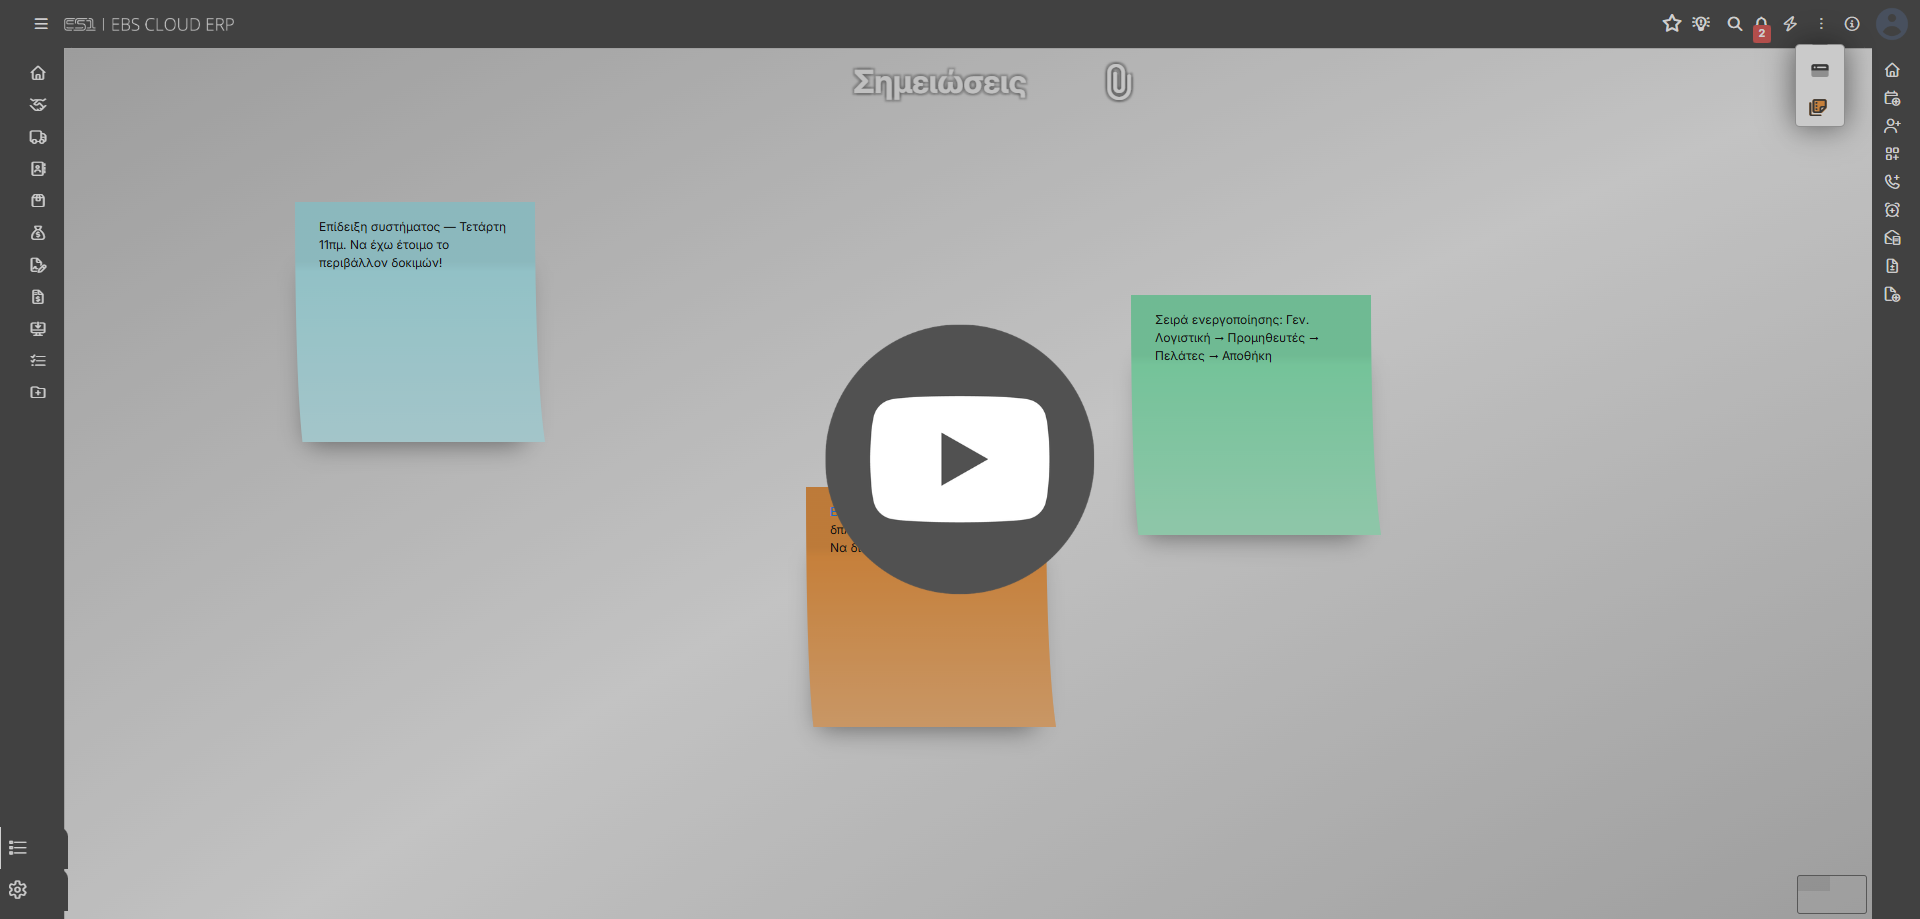Open the invoice dollar document module
This screenshot has width=1920, height=919.
38,297
